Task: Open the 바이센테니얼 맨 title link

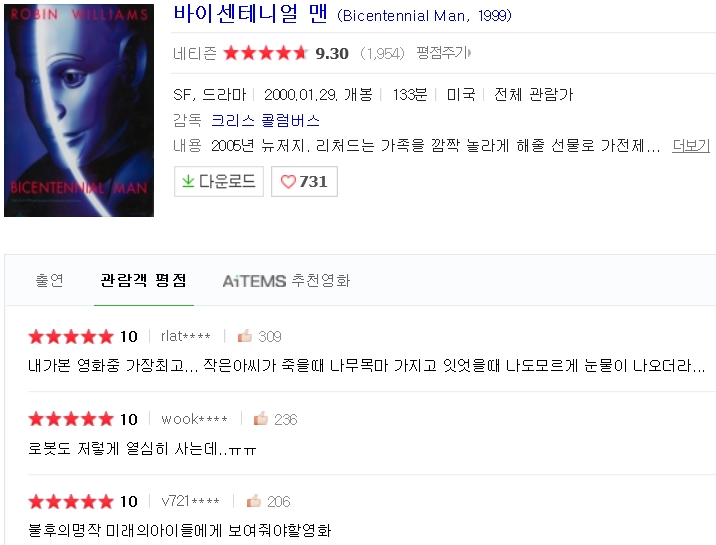Action: (250, 14)
